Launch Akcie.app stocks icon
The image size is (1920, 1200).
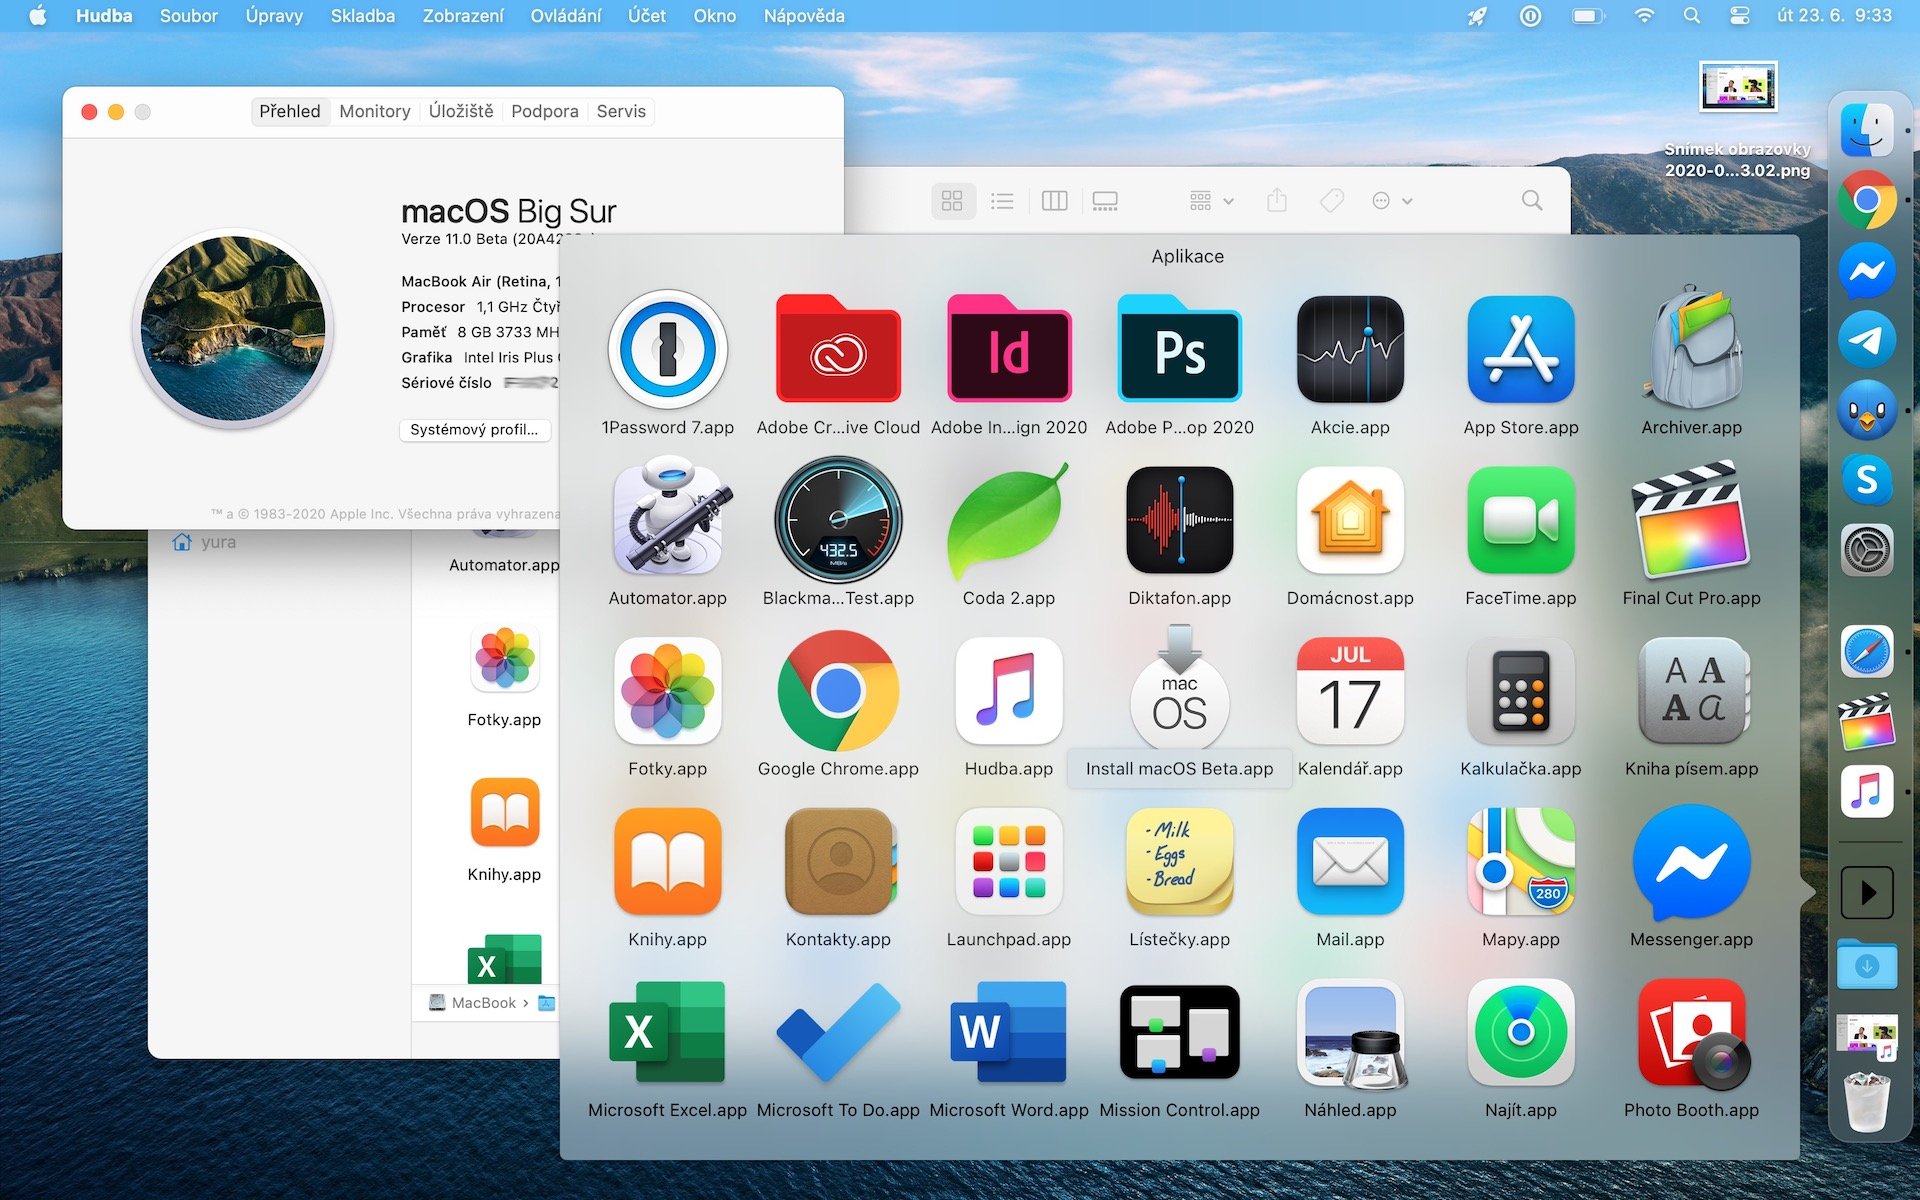click(x=1350, y=350)
